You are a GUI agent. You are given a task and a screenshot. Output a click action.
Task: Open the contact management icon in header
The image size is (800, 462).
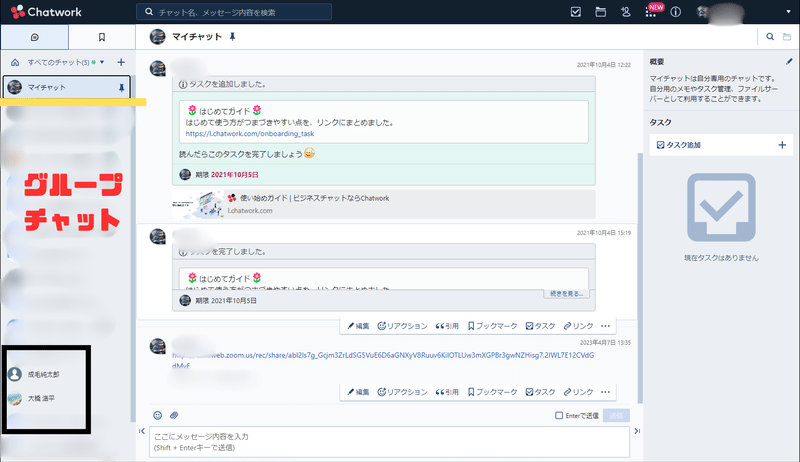click(626, 12)
